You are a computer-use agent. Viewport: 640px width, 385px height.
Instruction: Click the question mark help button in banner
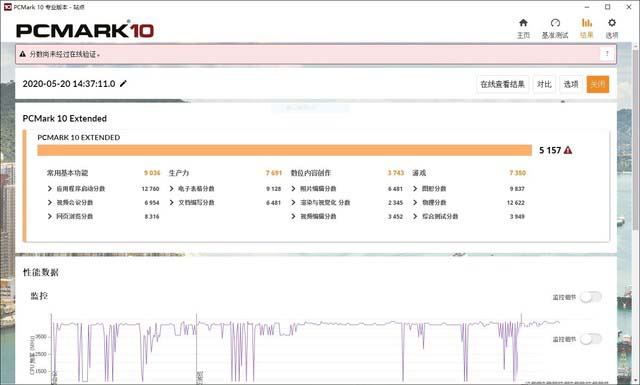(x=607, y=53)
